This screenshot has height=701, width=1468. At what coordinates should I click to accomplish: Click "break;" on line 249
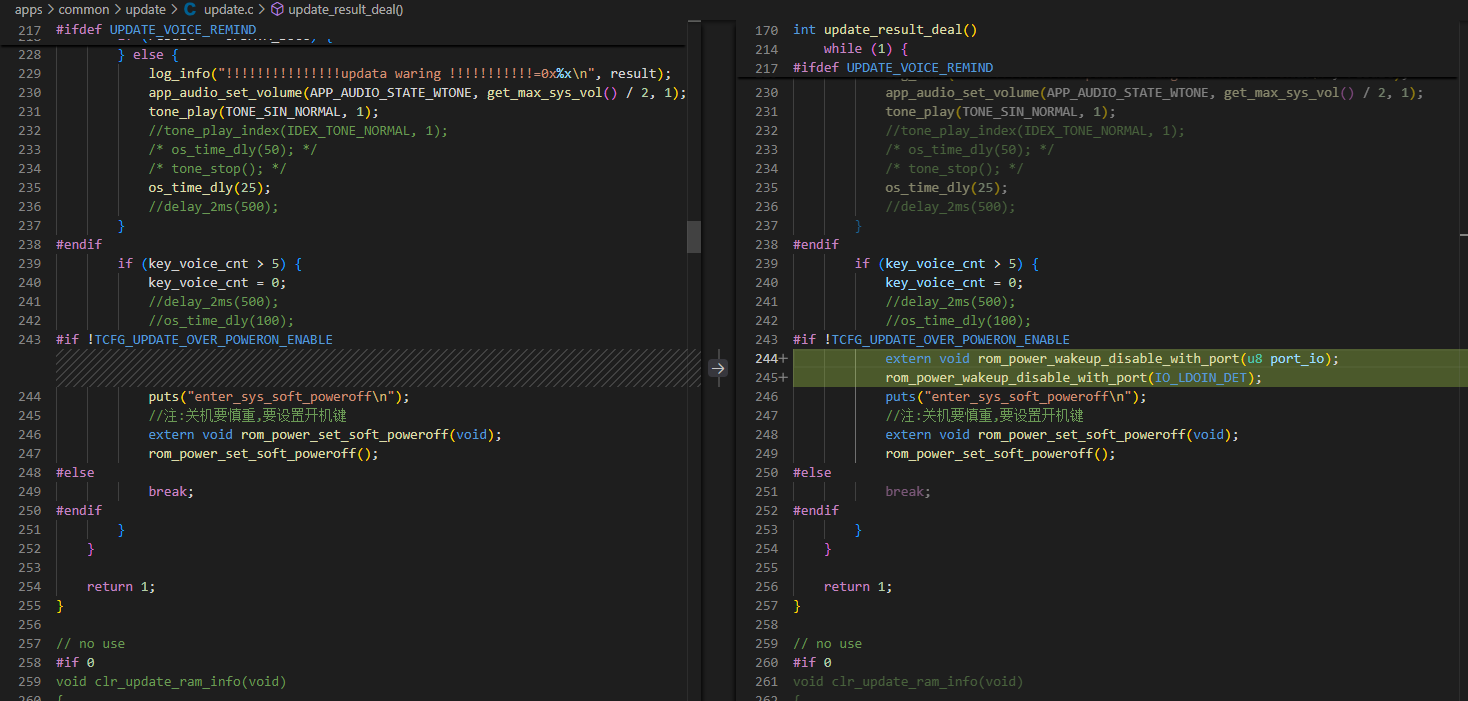pyautogui.click(x=171, y=491)
